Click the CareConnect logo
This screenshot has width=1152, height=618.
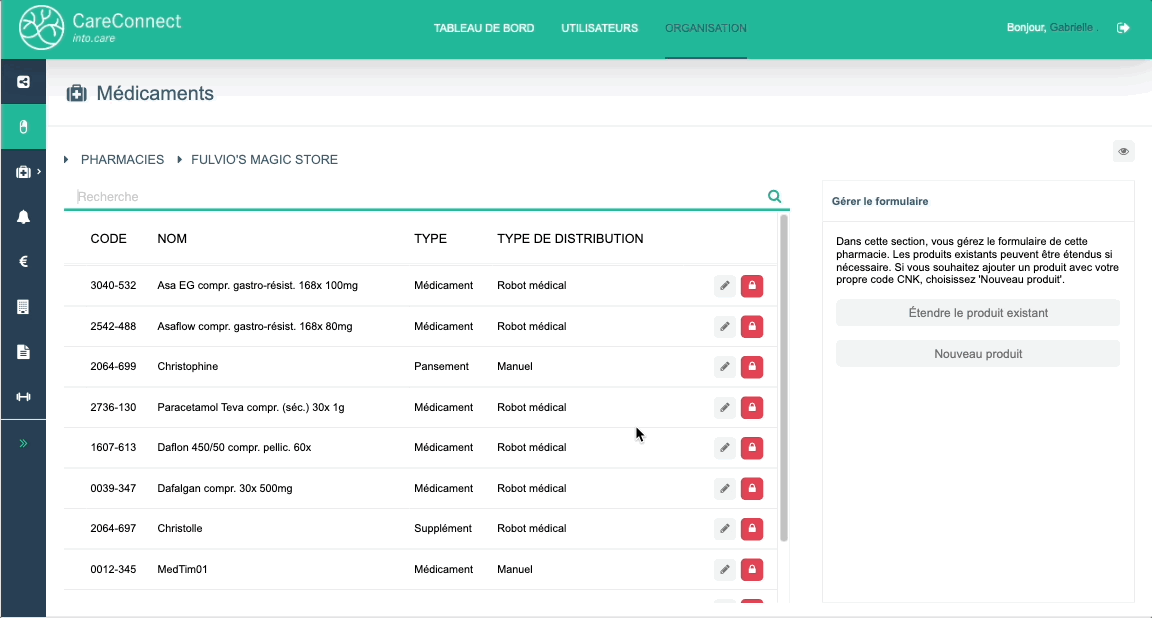100,28
